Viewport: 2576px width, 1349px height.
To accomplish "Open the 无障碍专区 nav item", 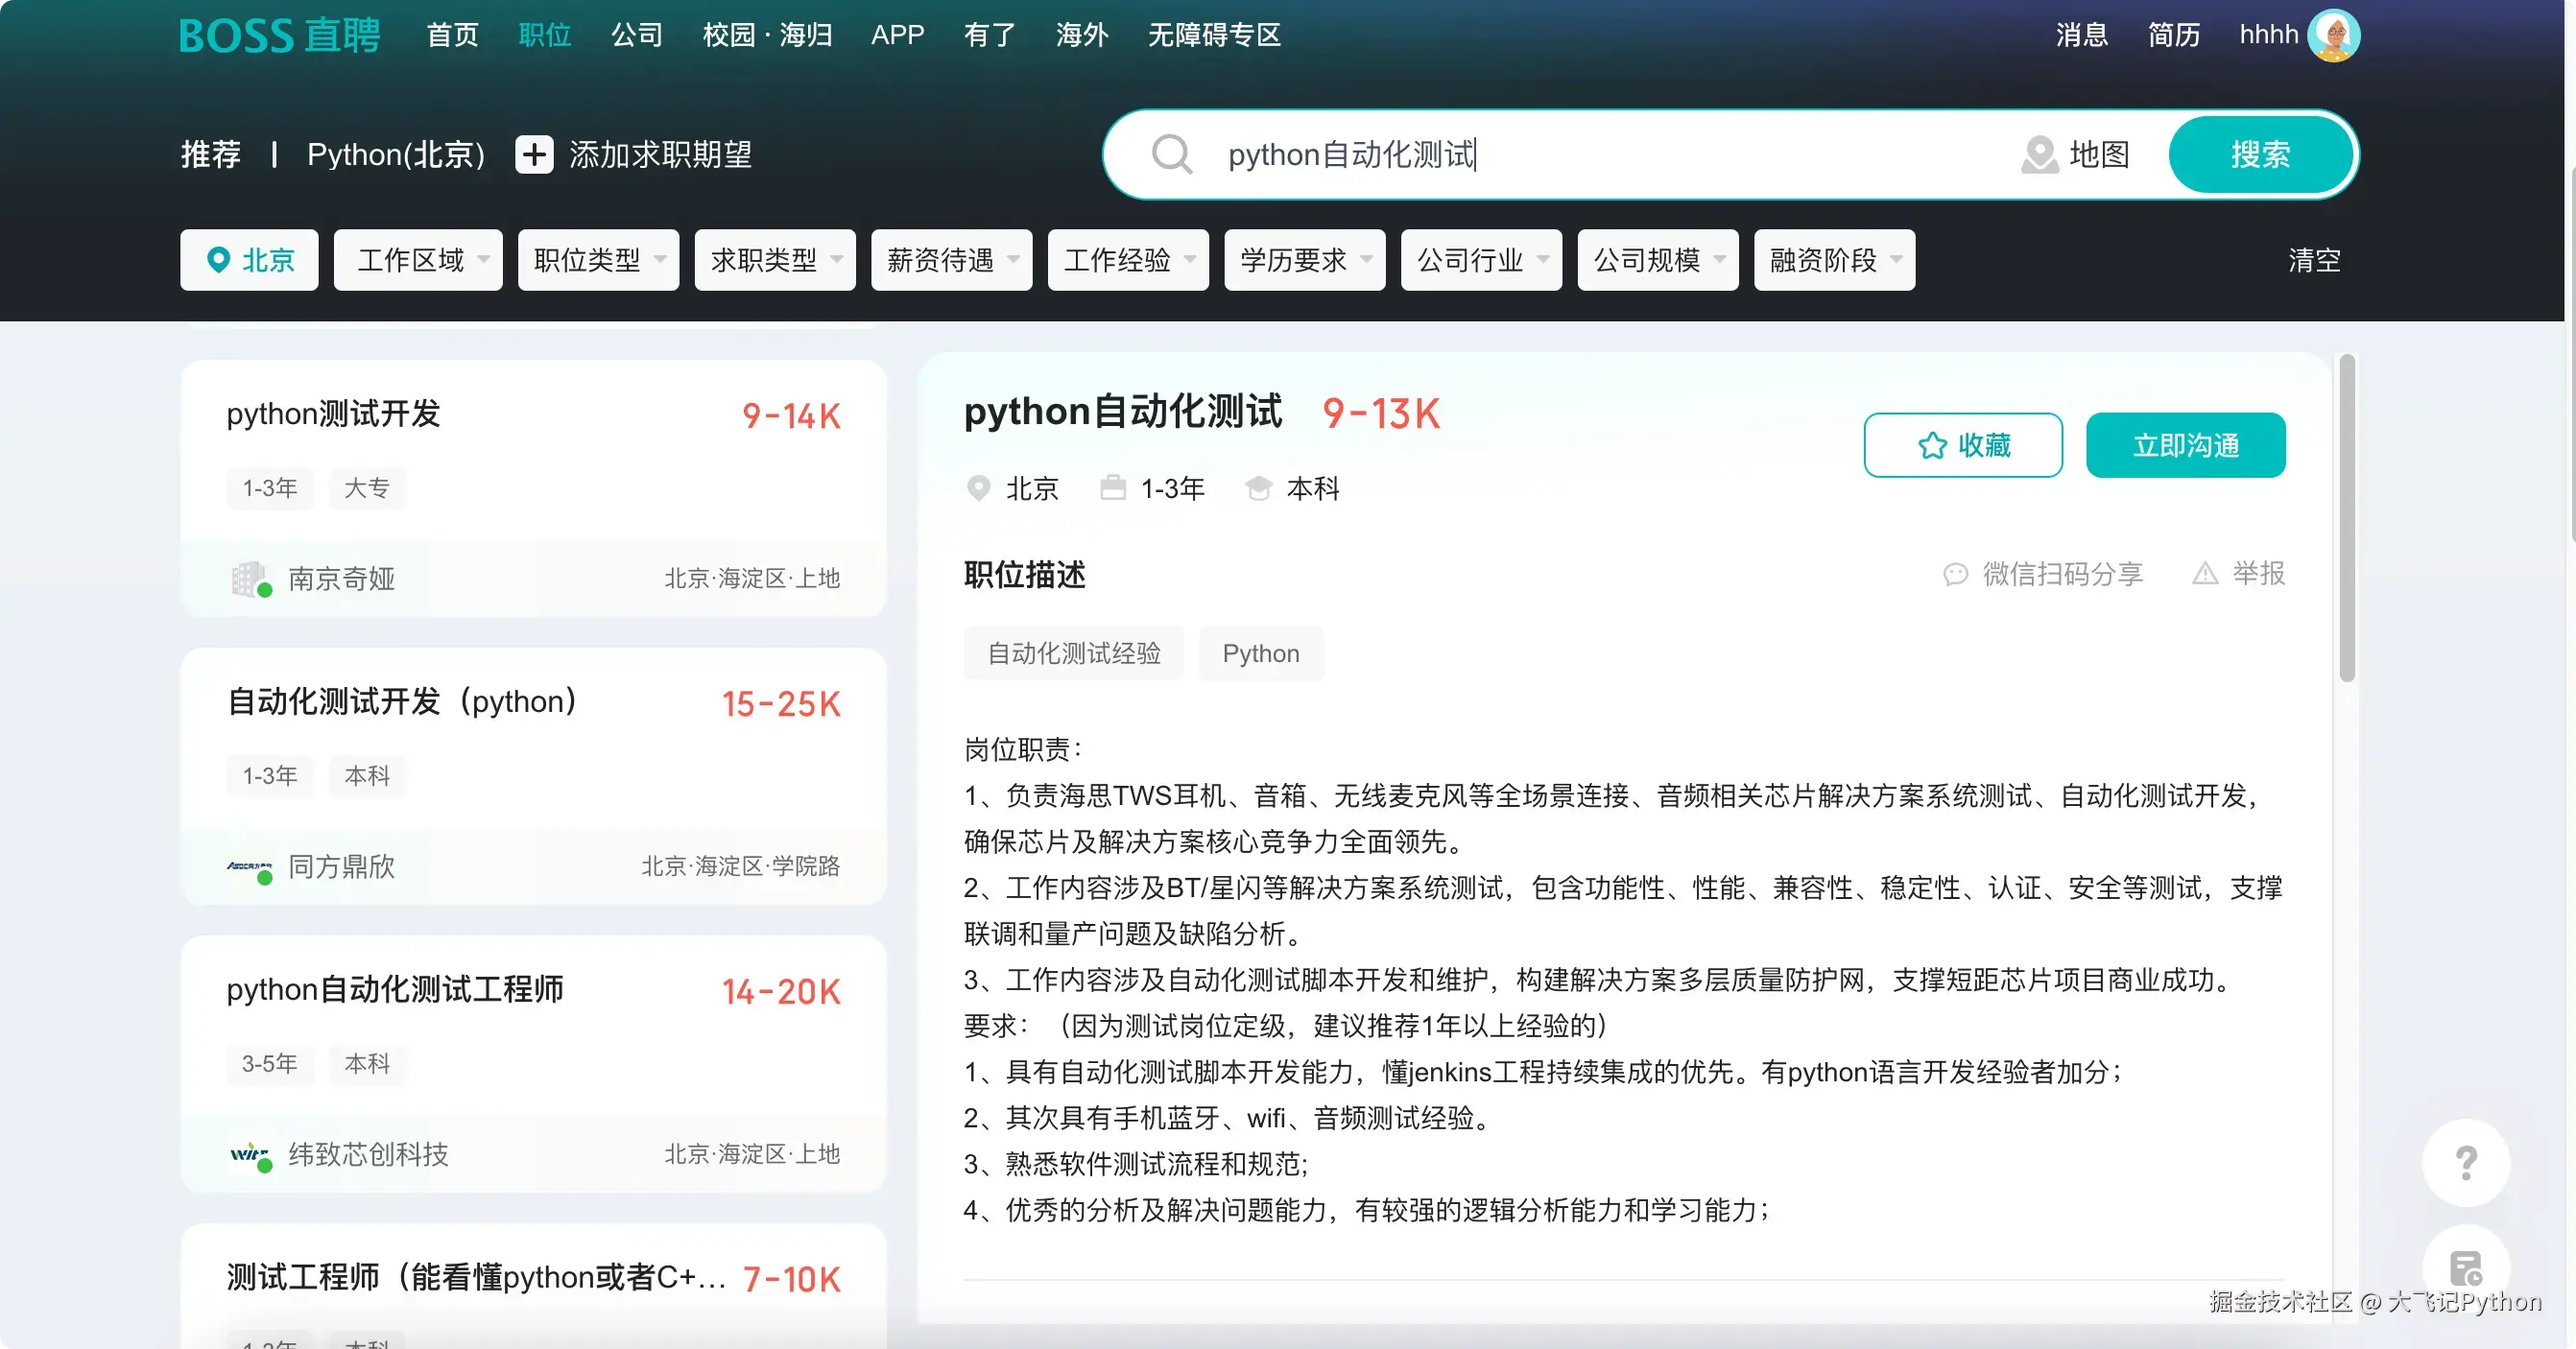I will coord(1214,35).
